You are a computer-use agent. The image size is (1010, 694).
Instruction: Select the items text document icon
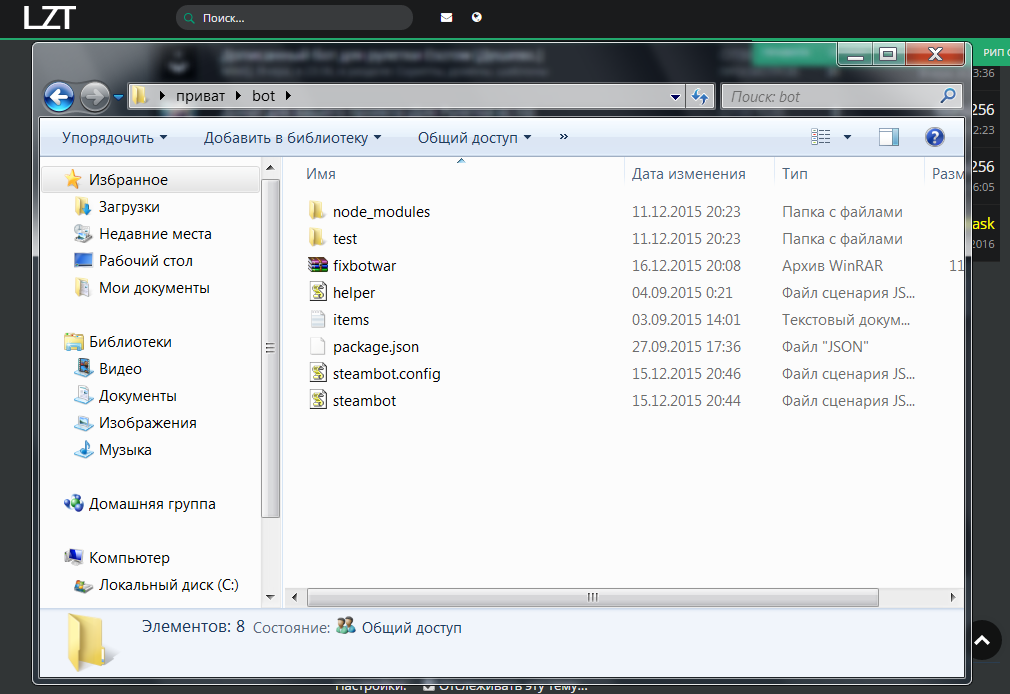click(x=318, y=319)
